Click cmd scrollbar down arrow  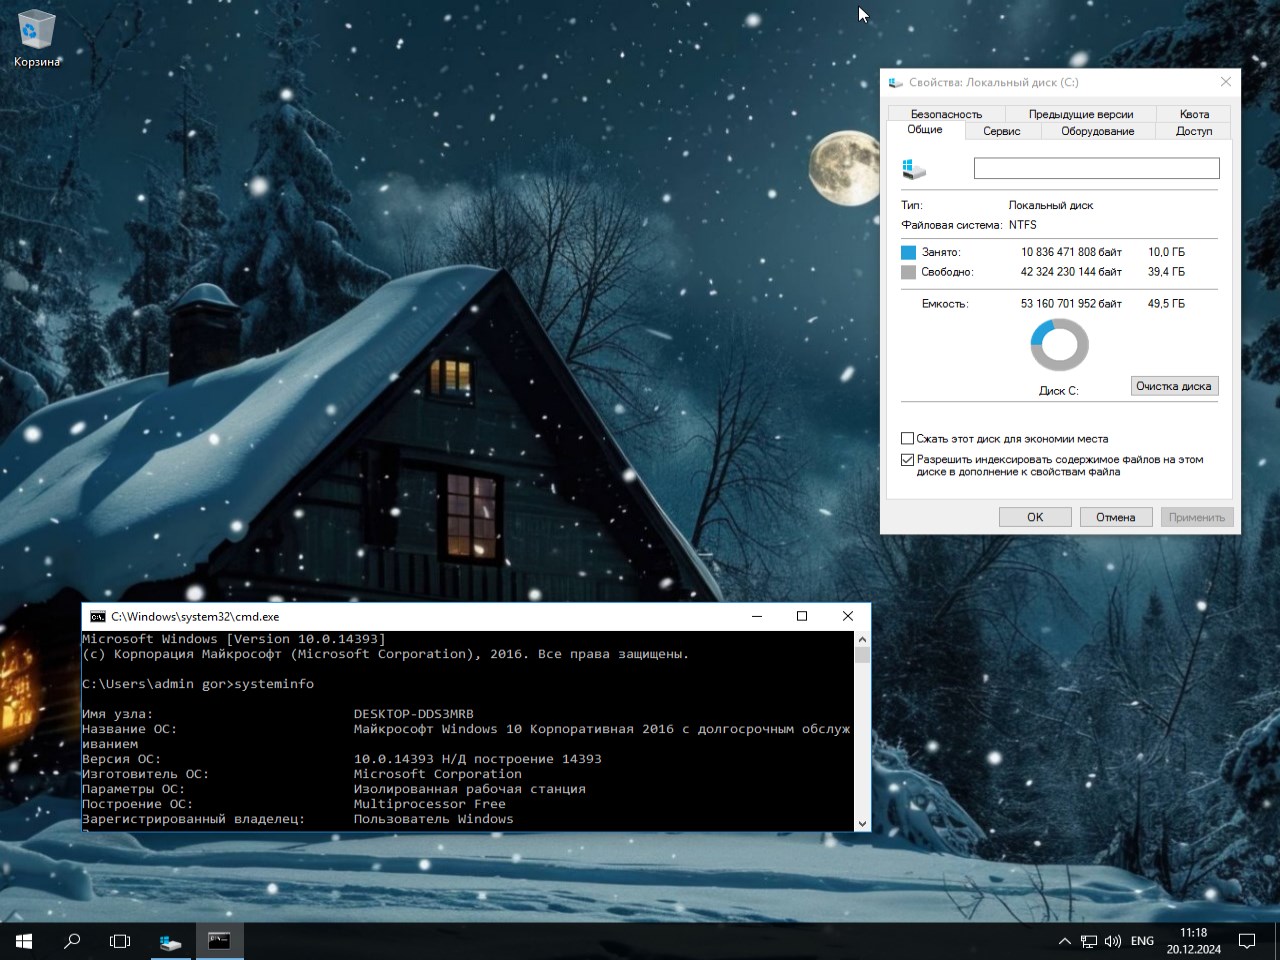coord(862,823)
